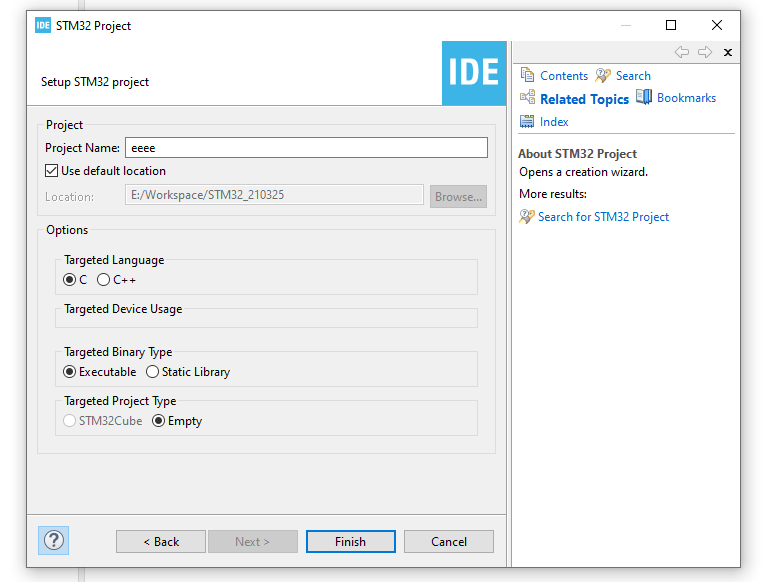Click the Setup STM32 project title text

(x=95, y=82)
